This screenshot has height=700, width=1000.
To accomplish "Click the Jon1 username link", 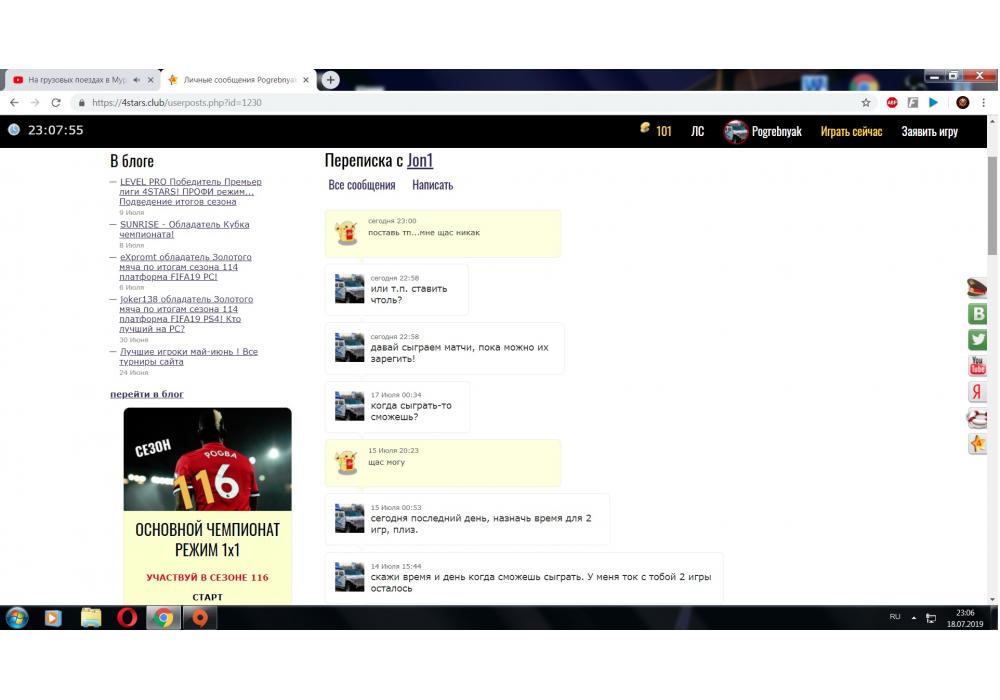I will [420, 160].
